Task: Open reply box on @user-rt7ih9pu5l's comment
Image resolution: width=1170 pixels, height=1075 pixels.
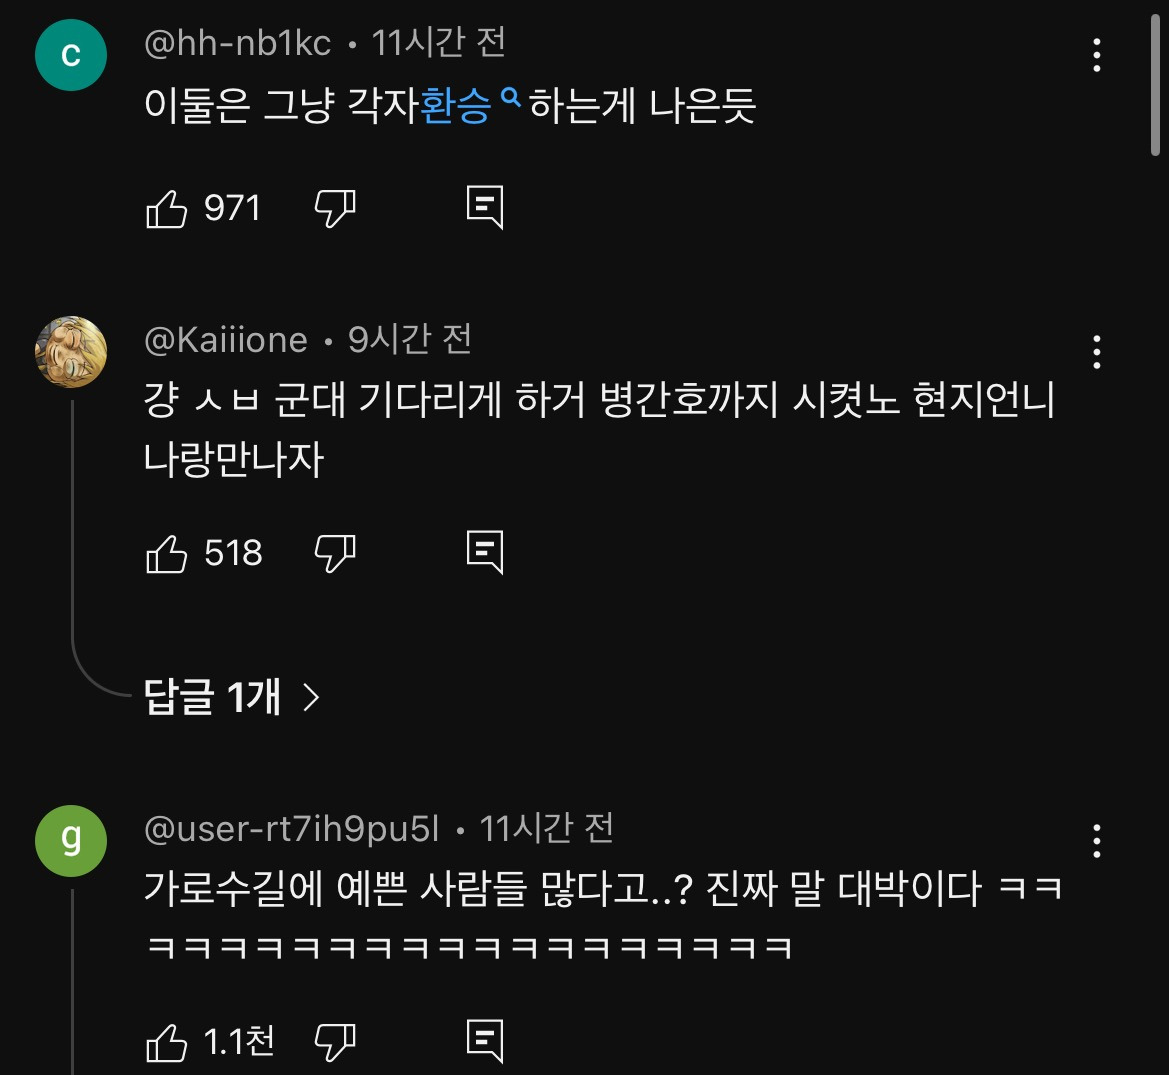Action: (487, 1040)
